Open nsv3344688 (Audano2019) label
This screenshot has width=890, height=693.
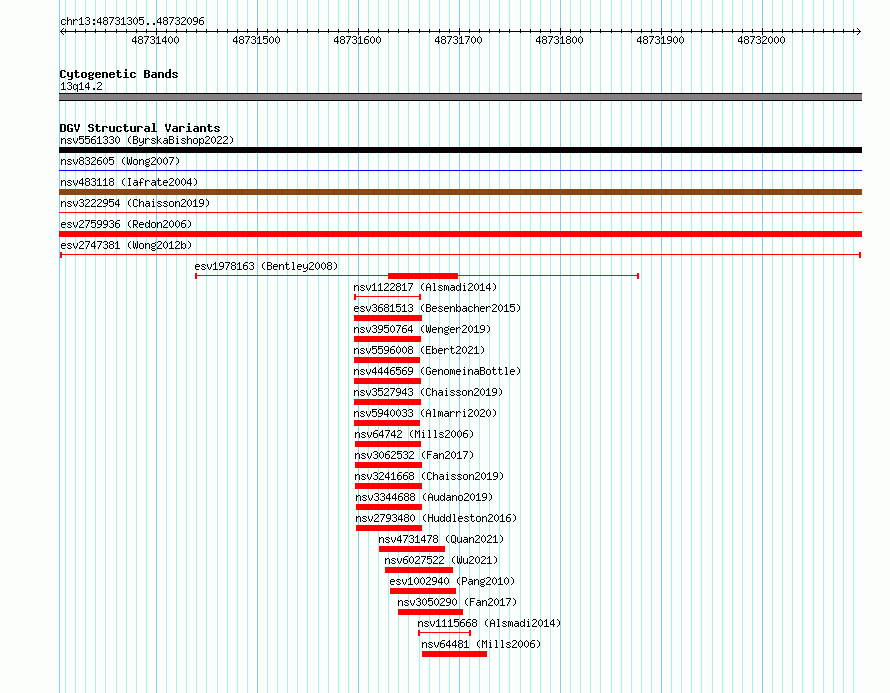coord(425,497)
